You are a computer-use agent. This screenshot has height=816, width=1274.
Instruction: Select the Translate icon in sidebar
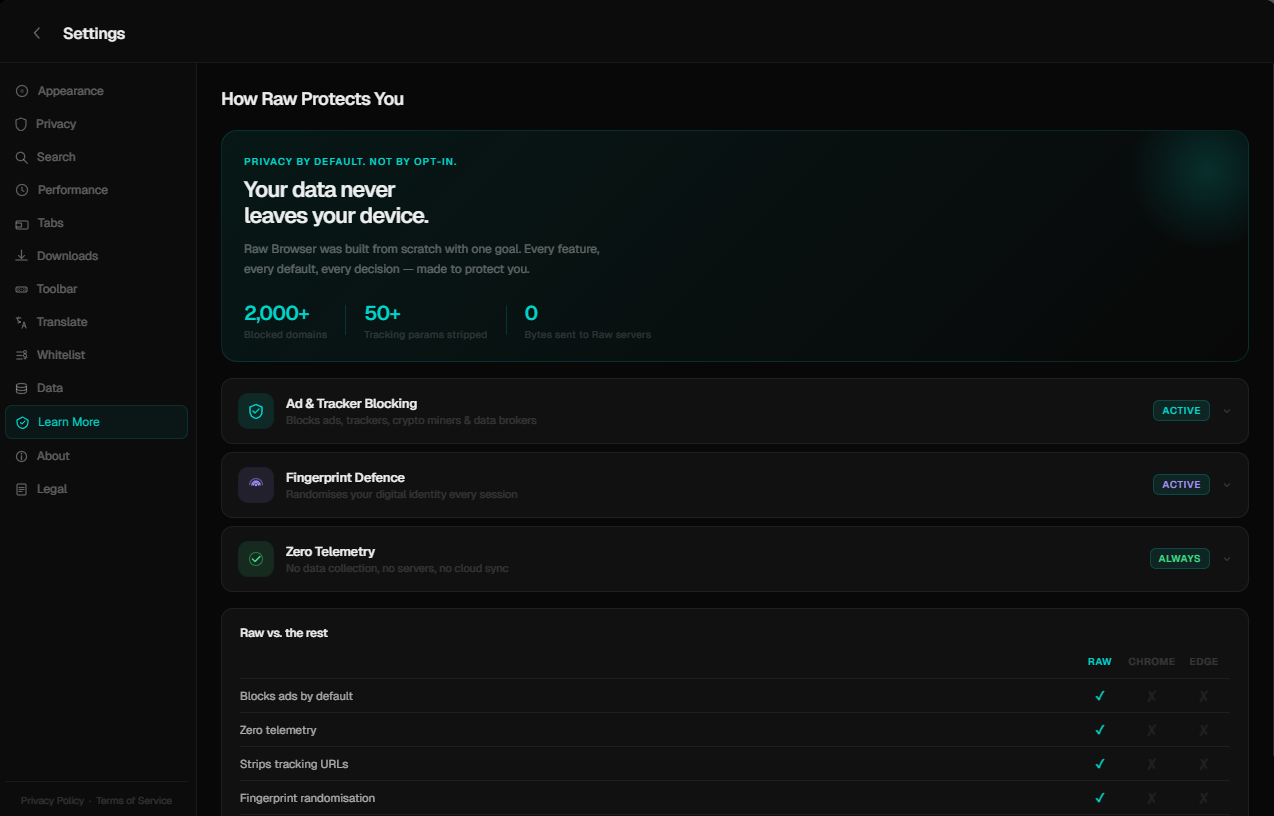[21, 321]
